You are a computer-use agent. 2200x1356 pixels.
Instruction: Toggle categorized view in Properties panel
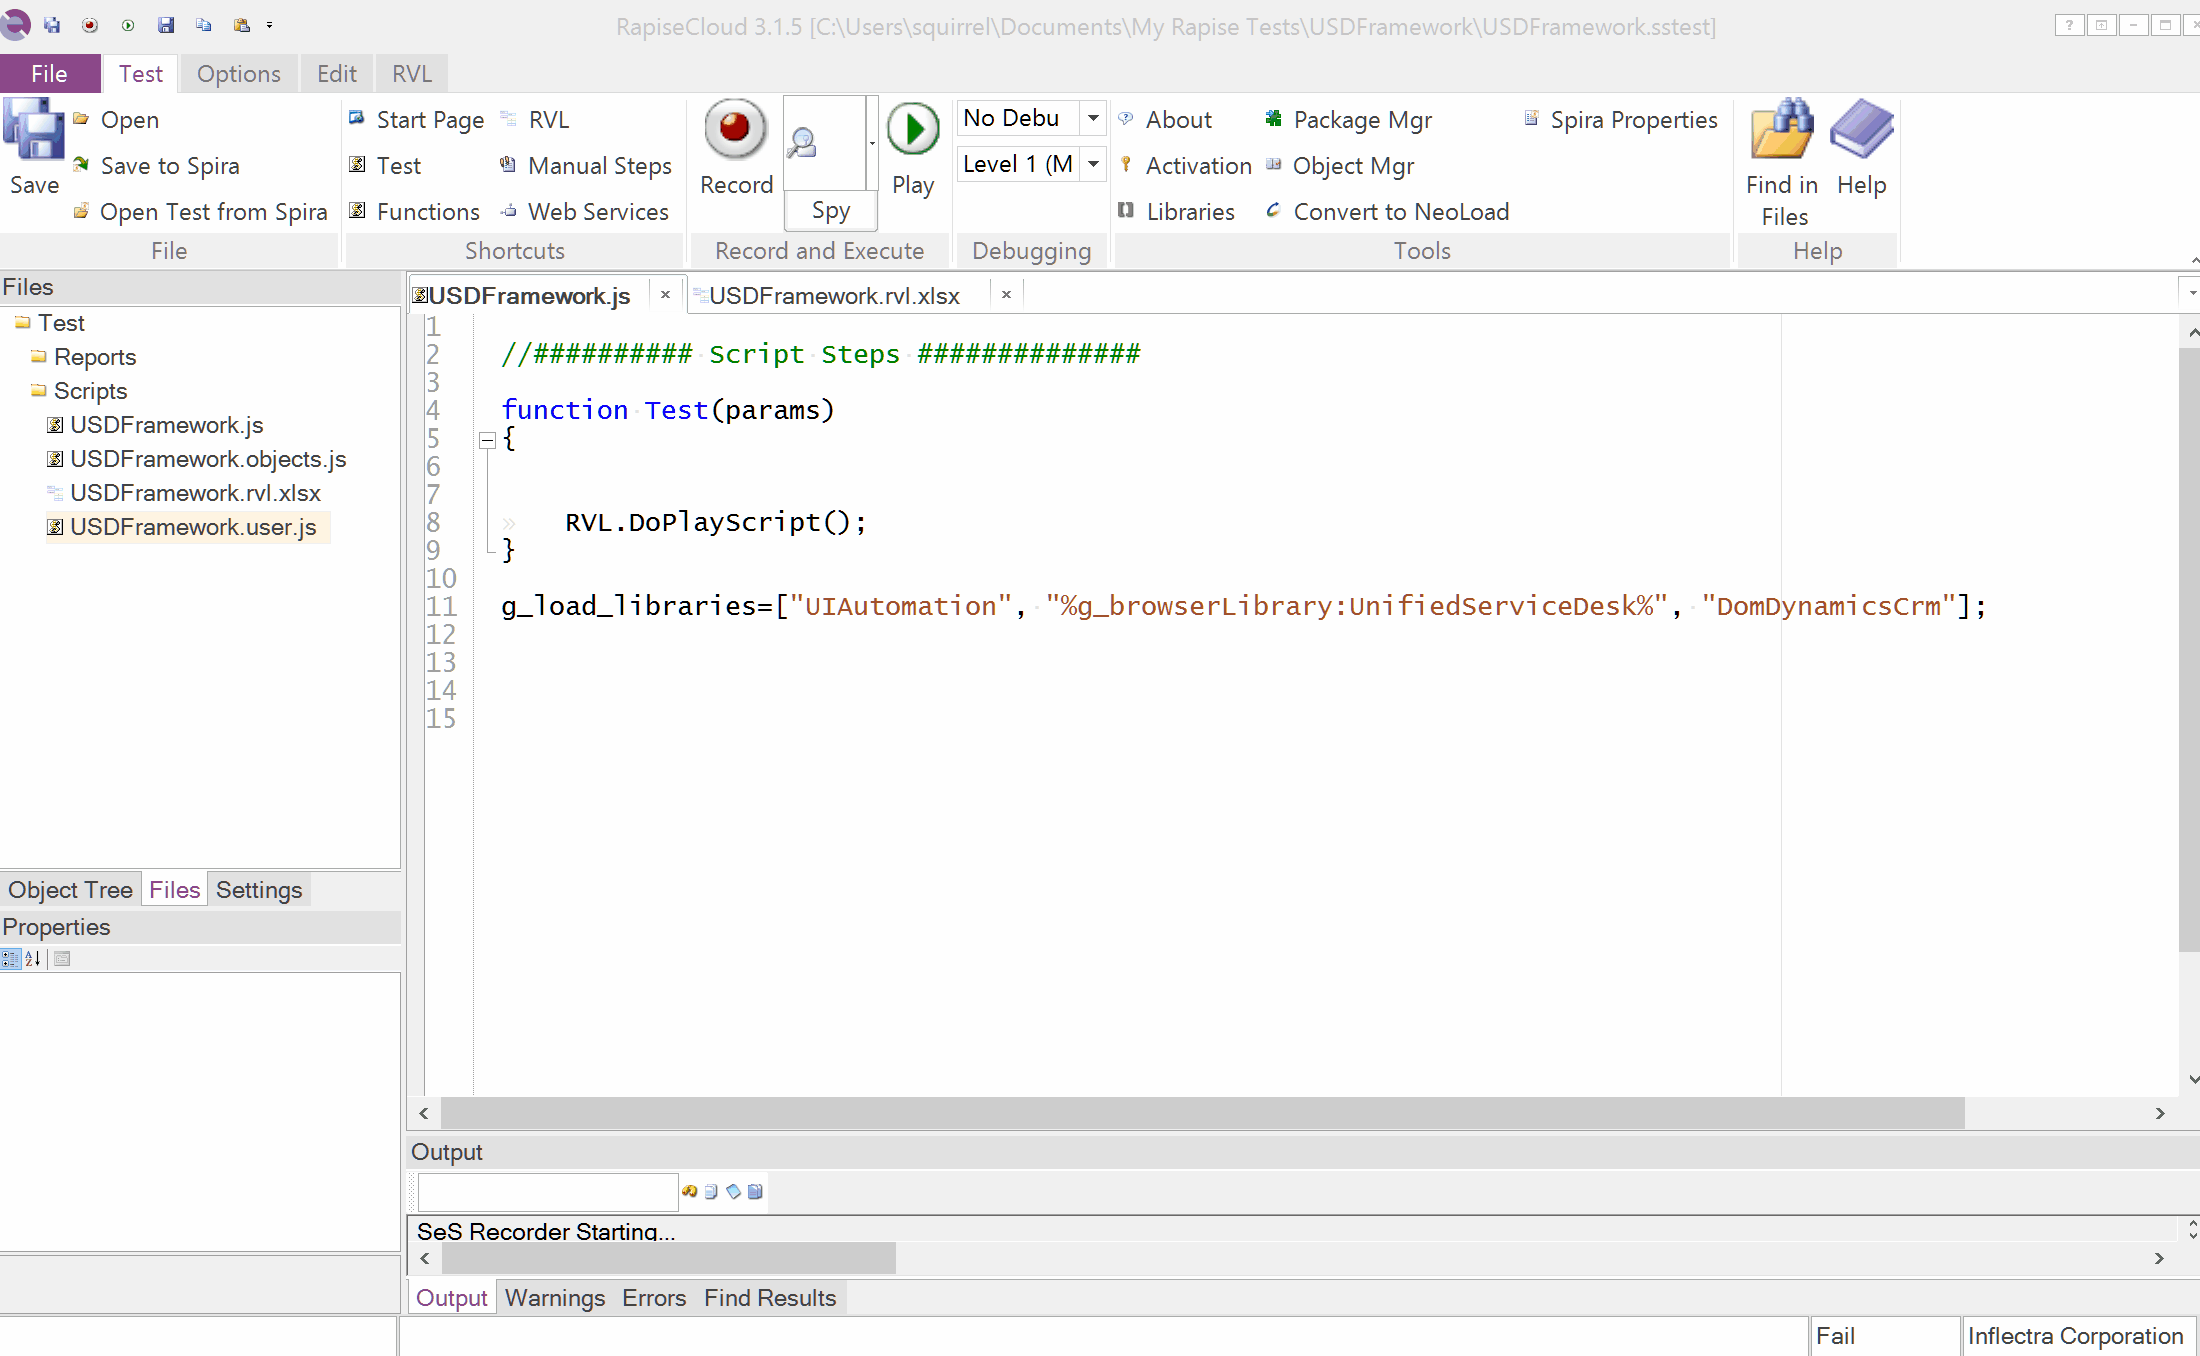(11, 959)
